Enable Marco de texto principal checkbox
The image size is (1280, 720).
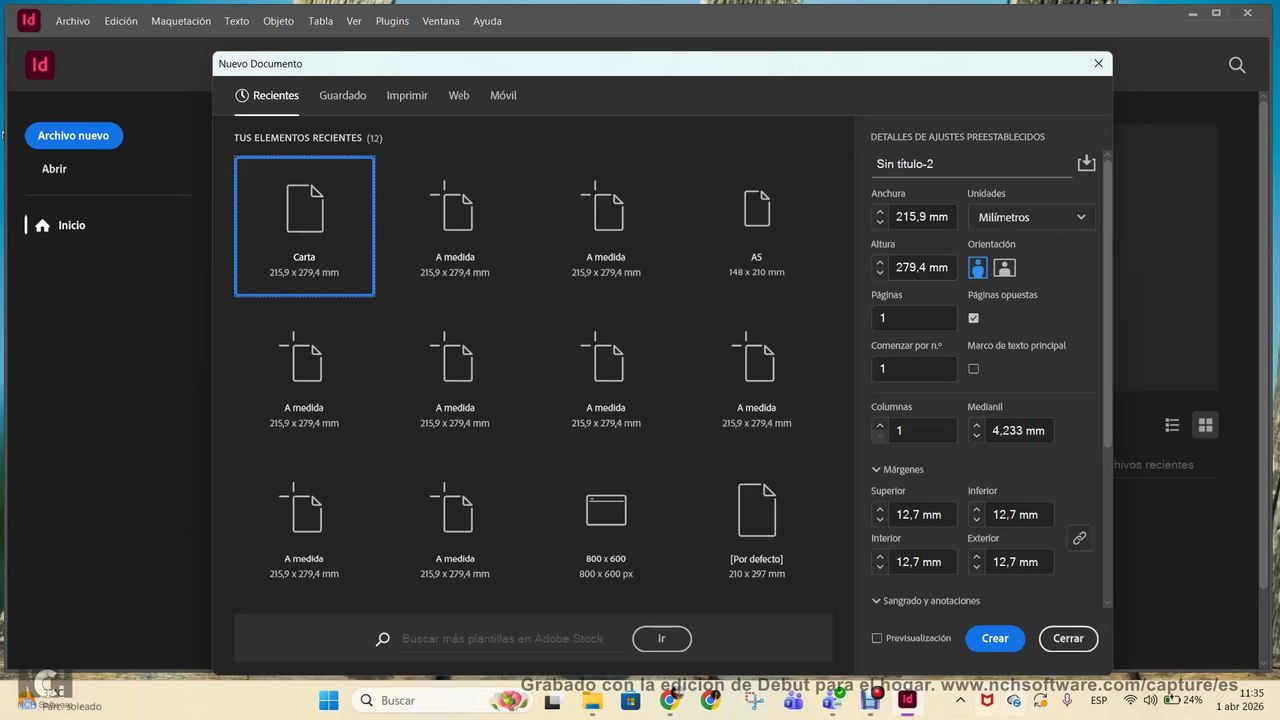(973, 369)
